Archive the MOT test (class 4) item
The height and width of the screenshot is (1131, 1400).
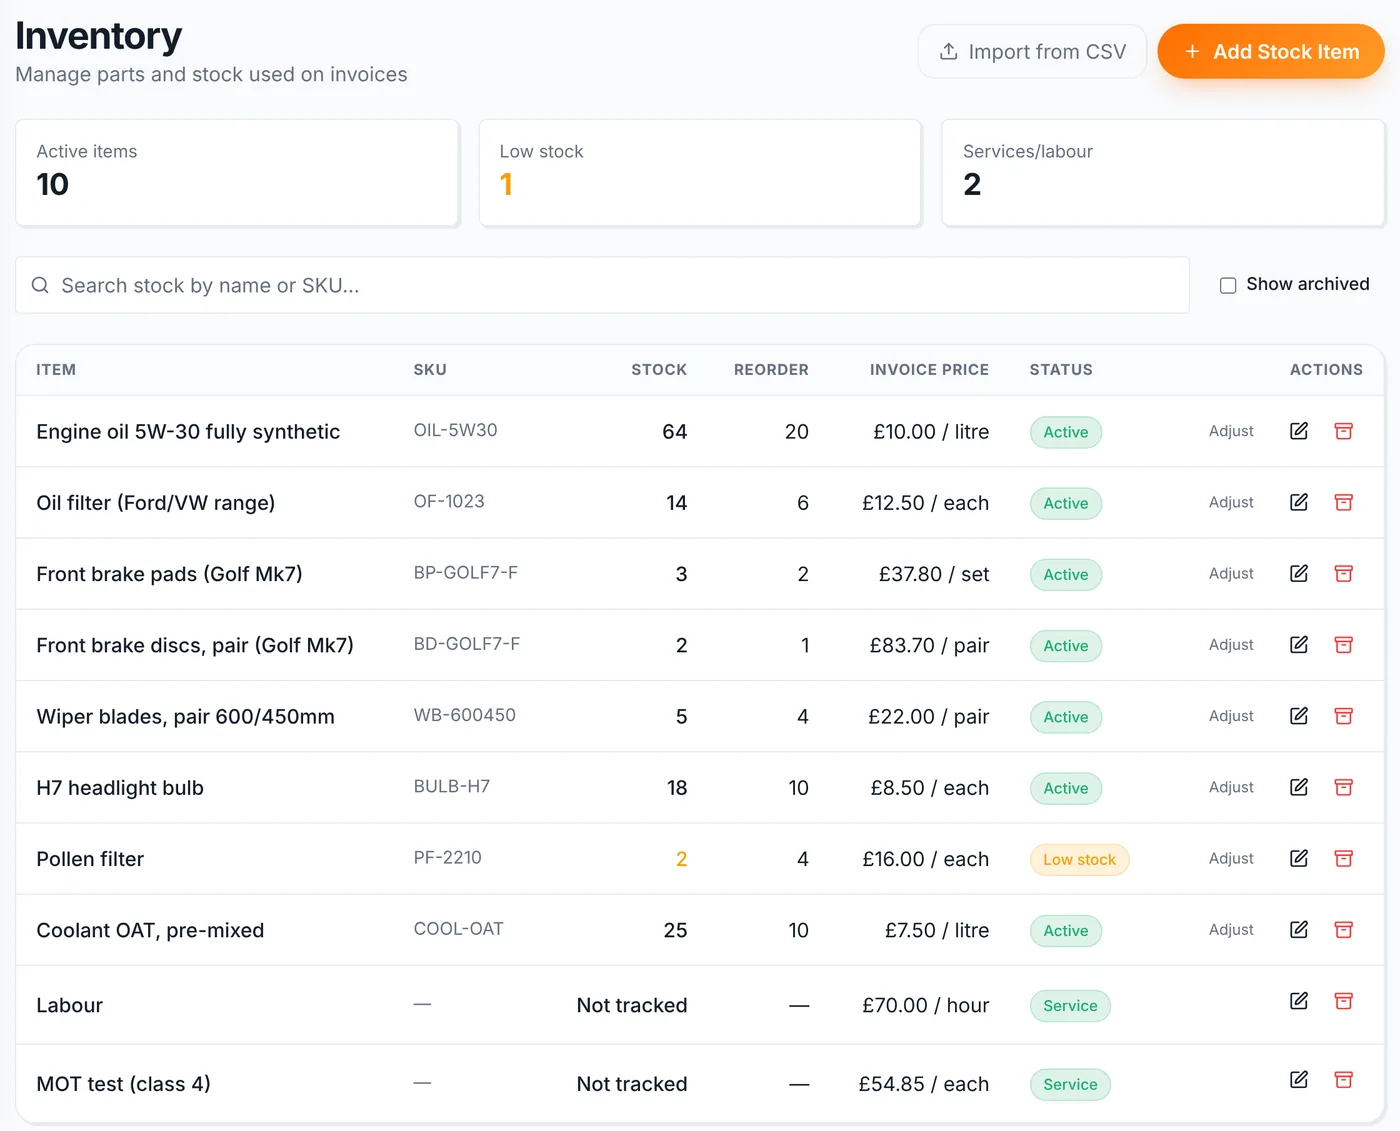pos(1344,1080)
